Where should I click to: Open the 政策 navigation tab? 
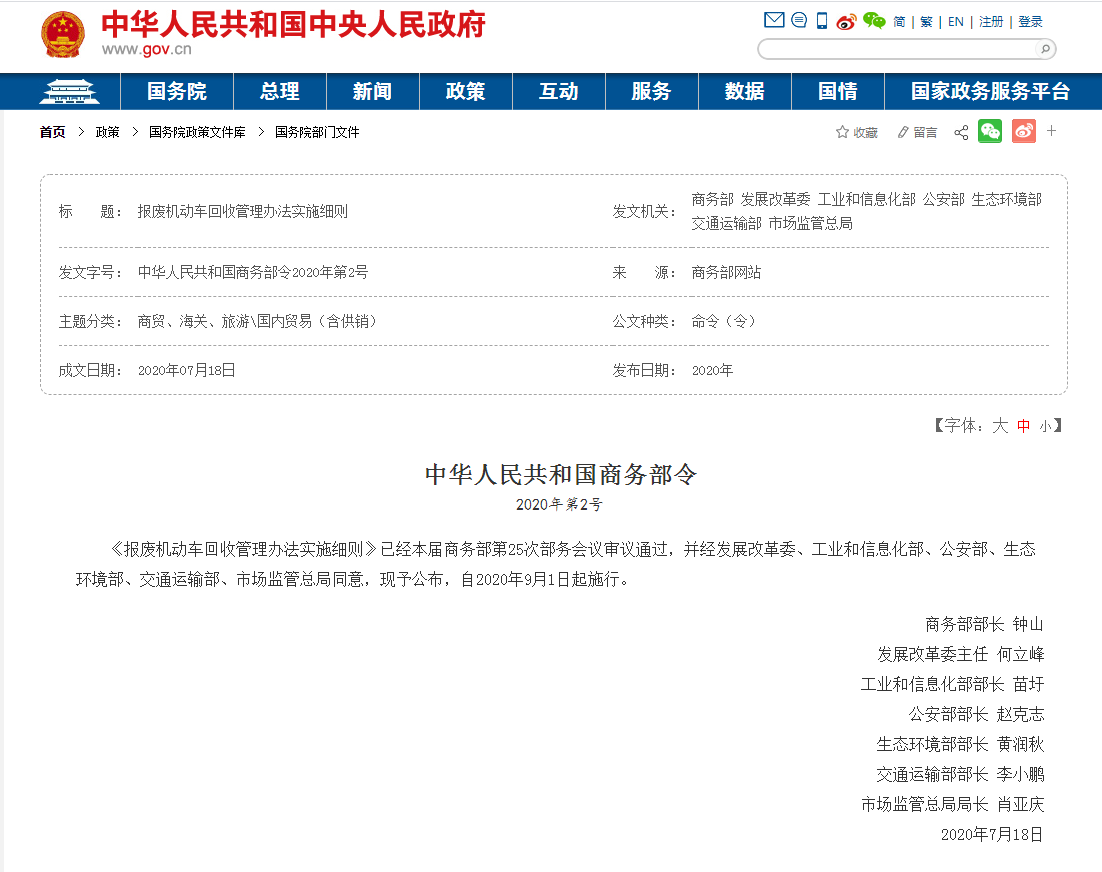(x=465, y=91)
